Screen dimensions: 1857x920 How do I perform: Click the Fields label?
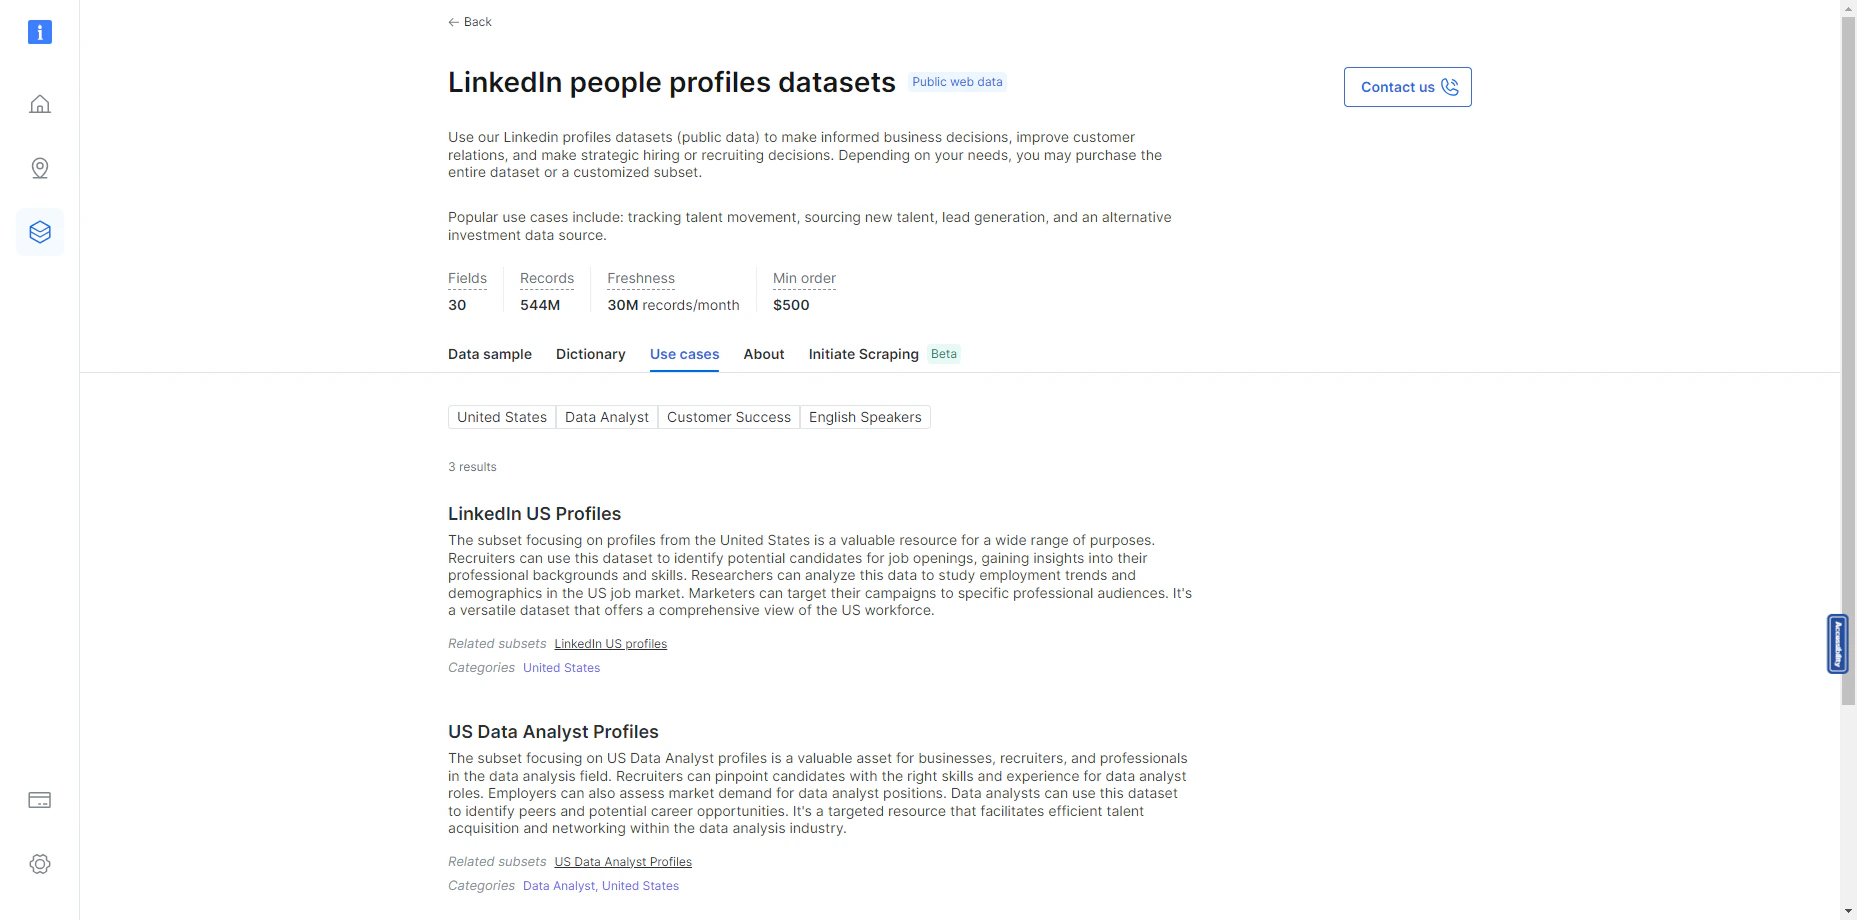[467, 279]
